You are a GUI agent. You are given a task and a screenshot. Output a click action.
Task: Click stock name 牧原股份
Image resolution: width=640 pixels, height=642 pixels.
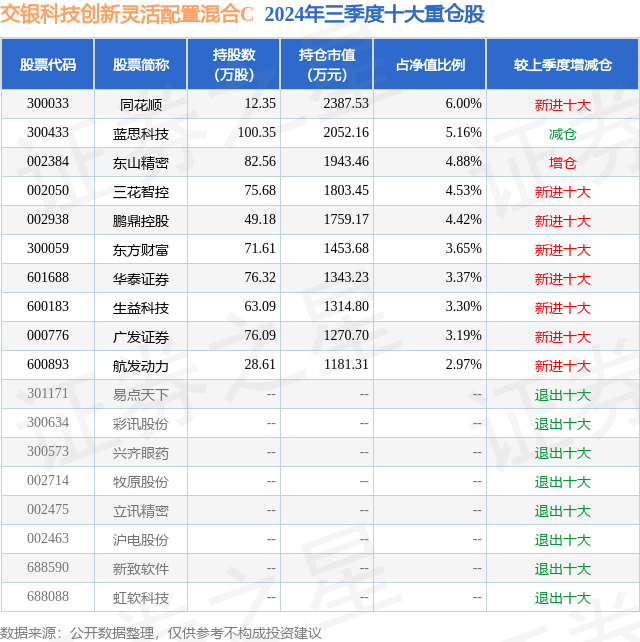tap(141, 482)
